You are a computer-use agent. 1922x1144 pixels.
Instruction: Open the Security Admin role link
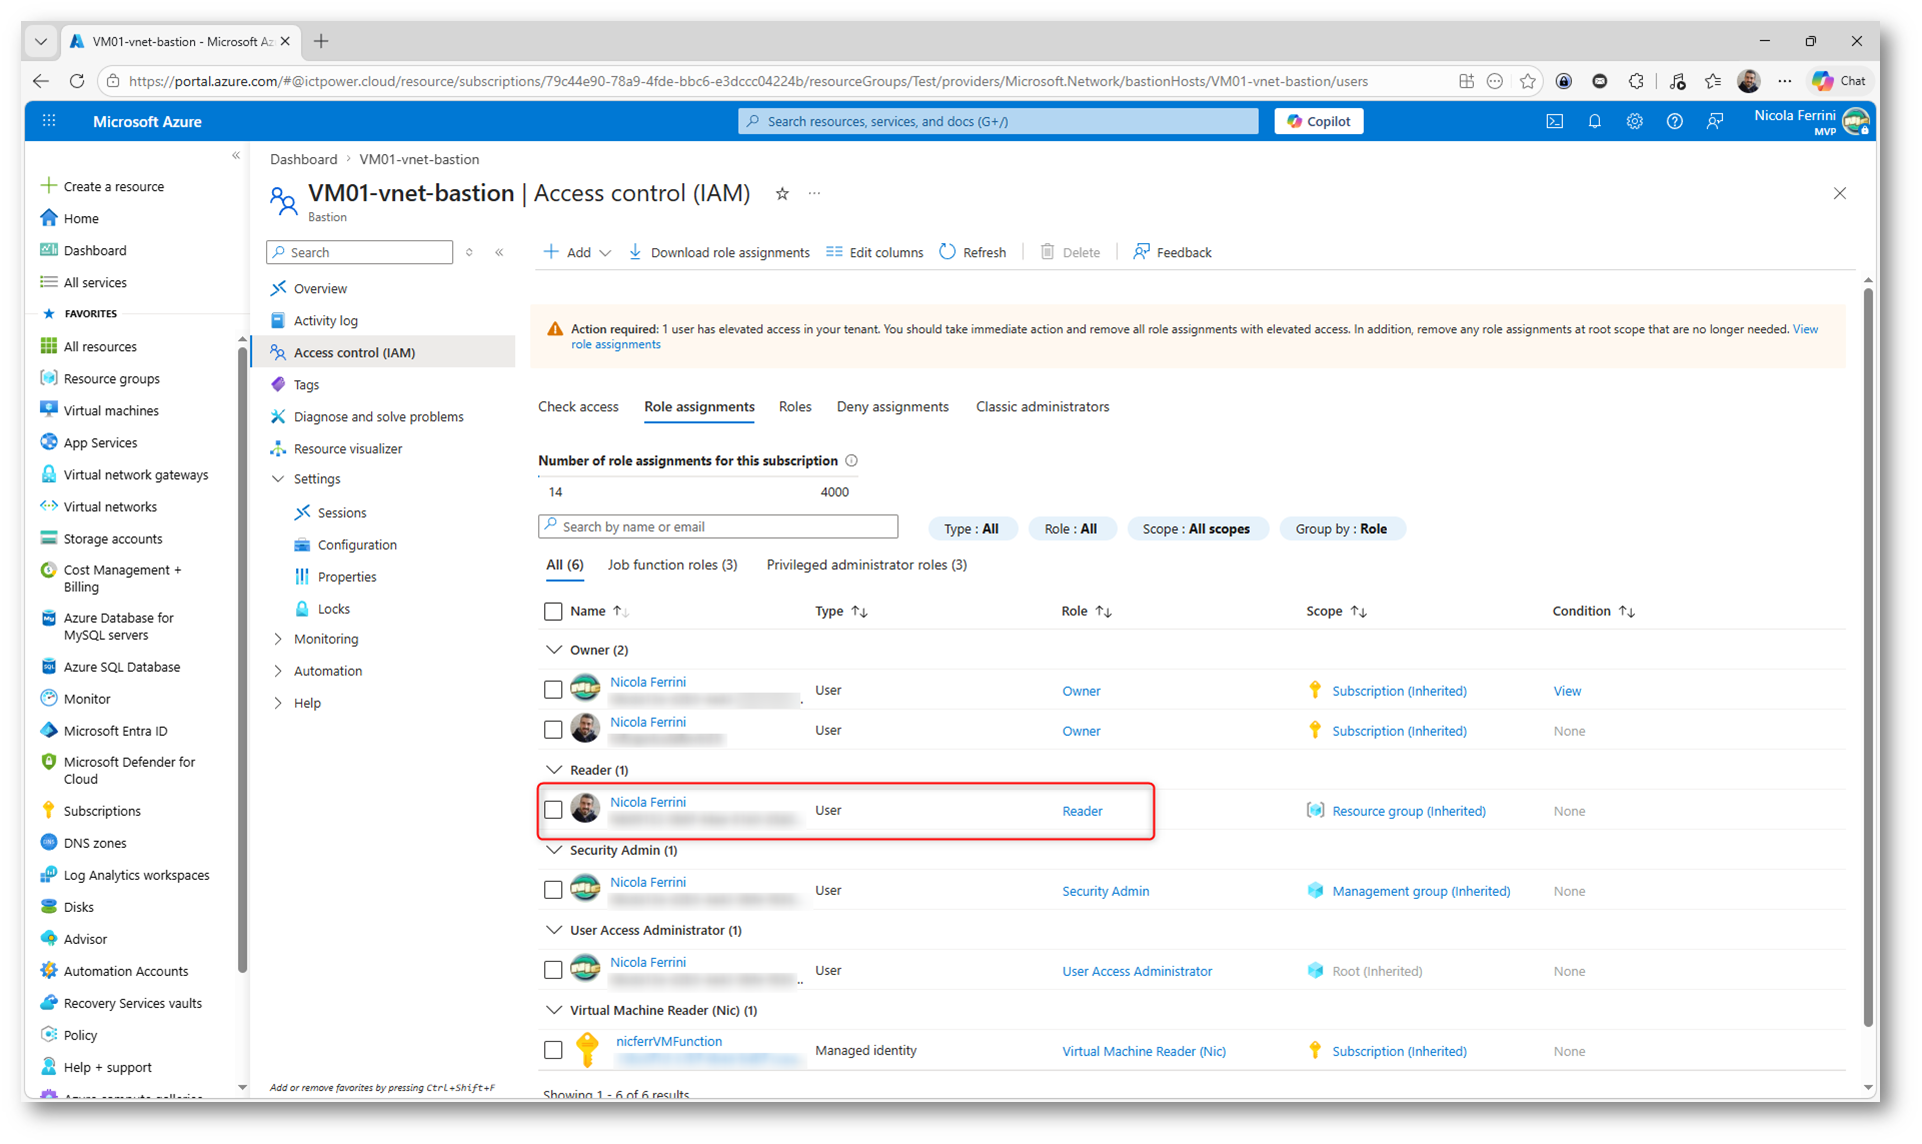pyautogui.click(x=1105, y=891)
